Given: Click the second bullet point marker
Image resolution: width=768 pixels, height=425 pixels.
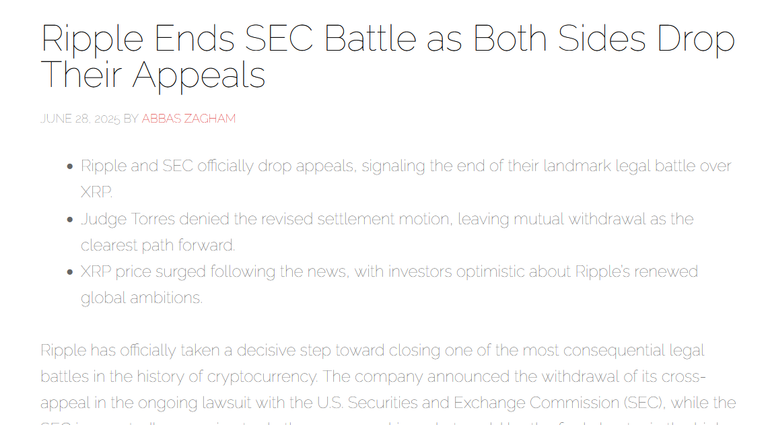Looking at the screenshot, I should pos(70,219).
